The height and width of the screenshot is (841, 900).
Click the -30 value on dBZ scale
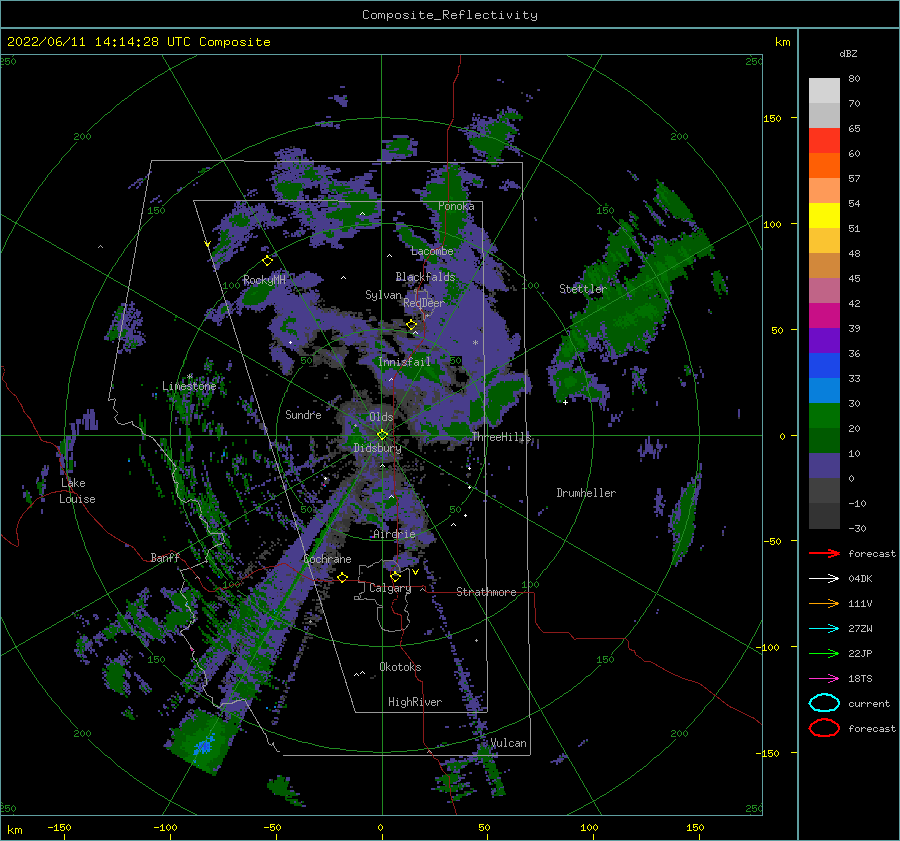(x=857, y=528)
